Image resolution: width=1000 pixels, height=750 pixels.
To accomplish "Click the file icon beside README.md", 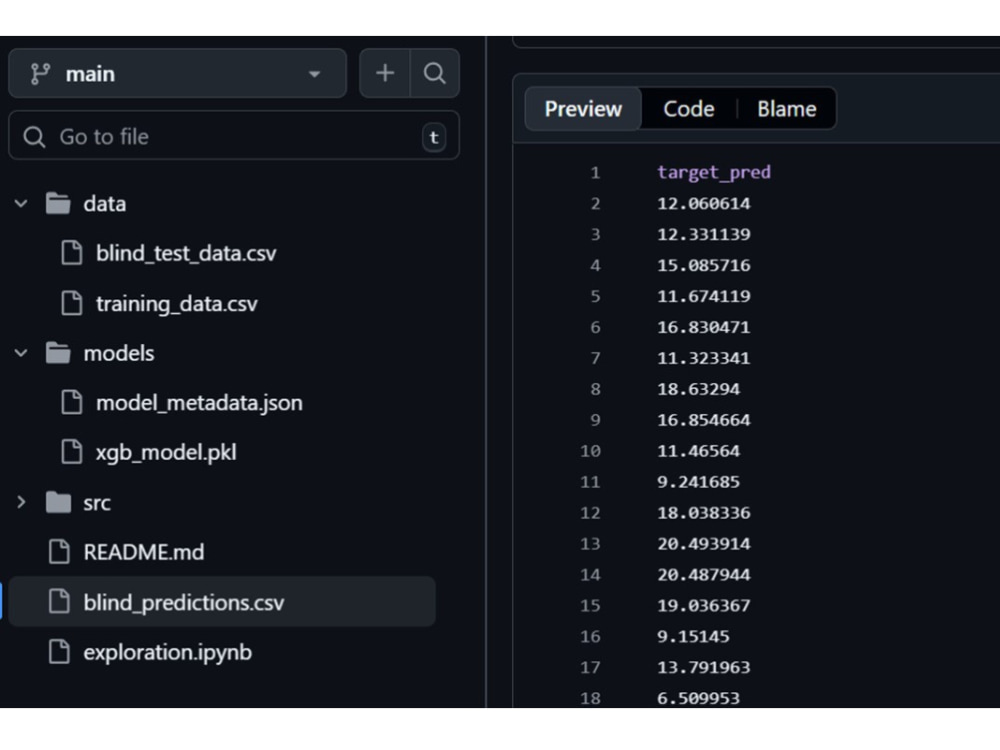I will coord(59,552).
